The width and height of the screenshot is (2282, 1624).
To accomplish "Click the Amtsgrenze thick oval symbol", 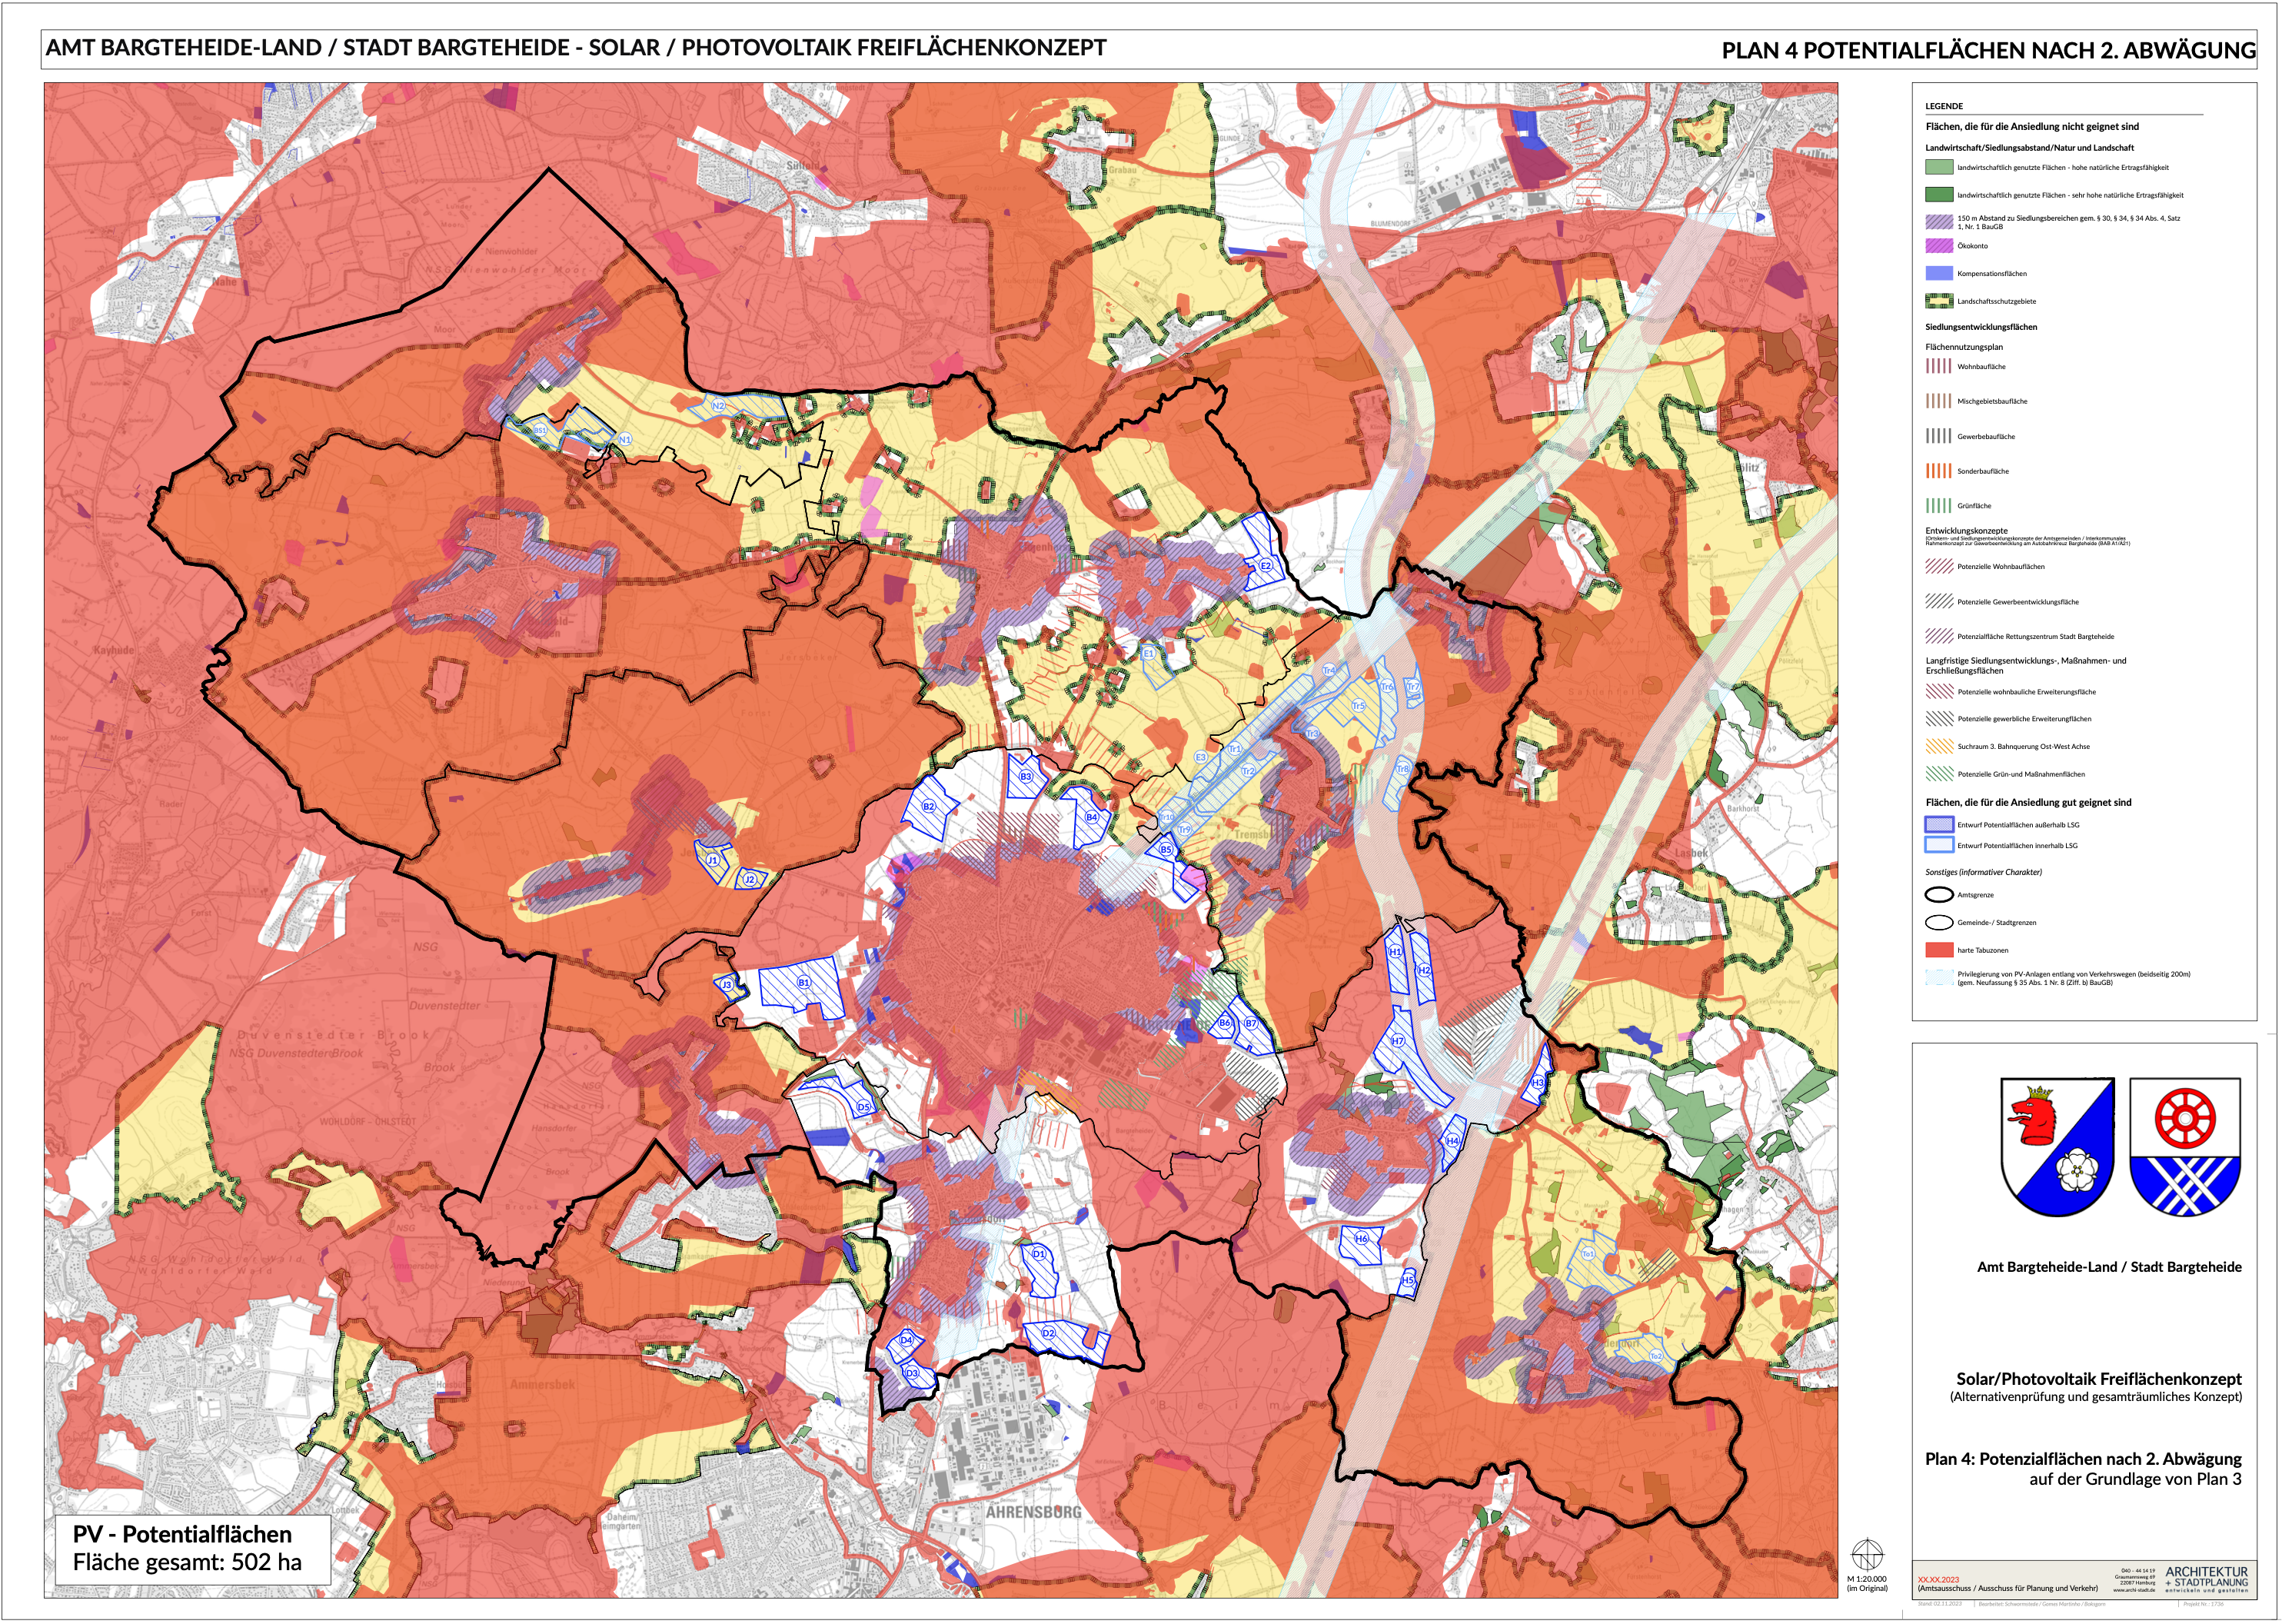I will pyautogui.click(x=1939, y=895).
